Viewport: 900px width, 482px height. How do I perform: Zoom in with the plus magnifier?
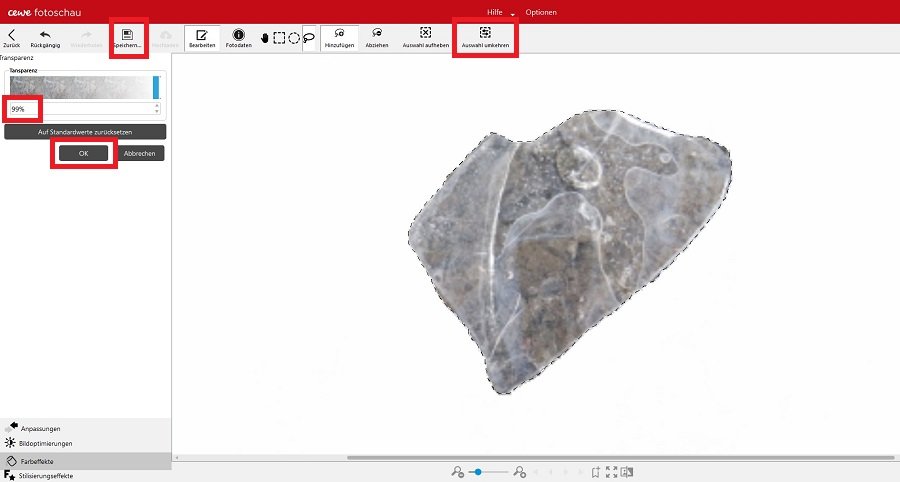pyautogui.click(x=519, y=472)
